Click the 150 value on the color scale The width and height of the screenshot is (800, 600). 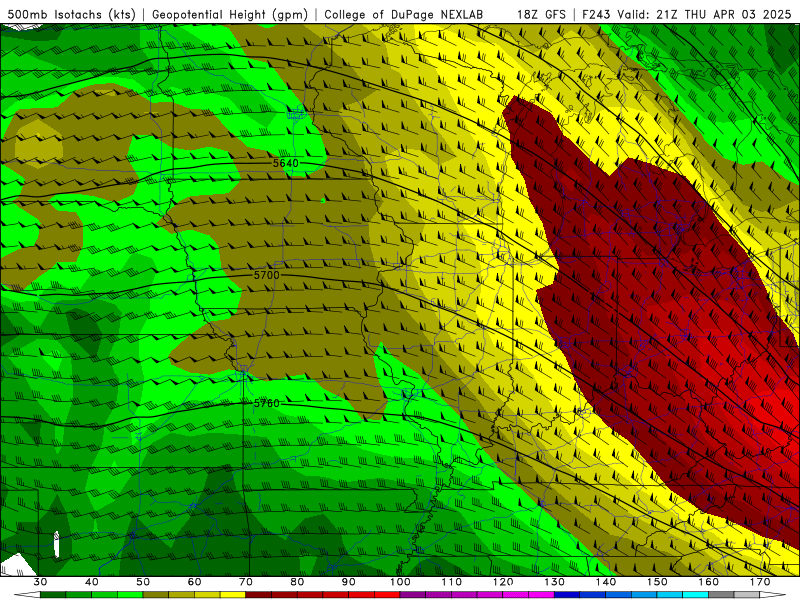[657, 582]
